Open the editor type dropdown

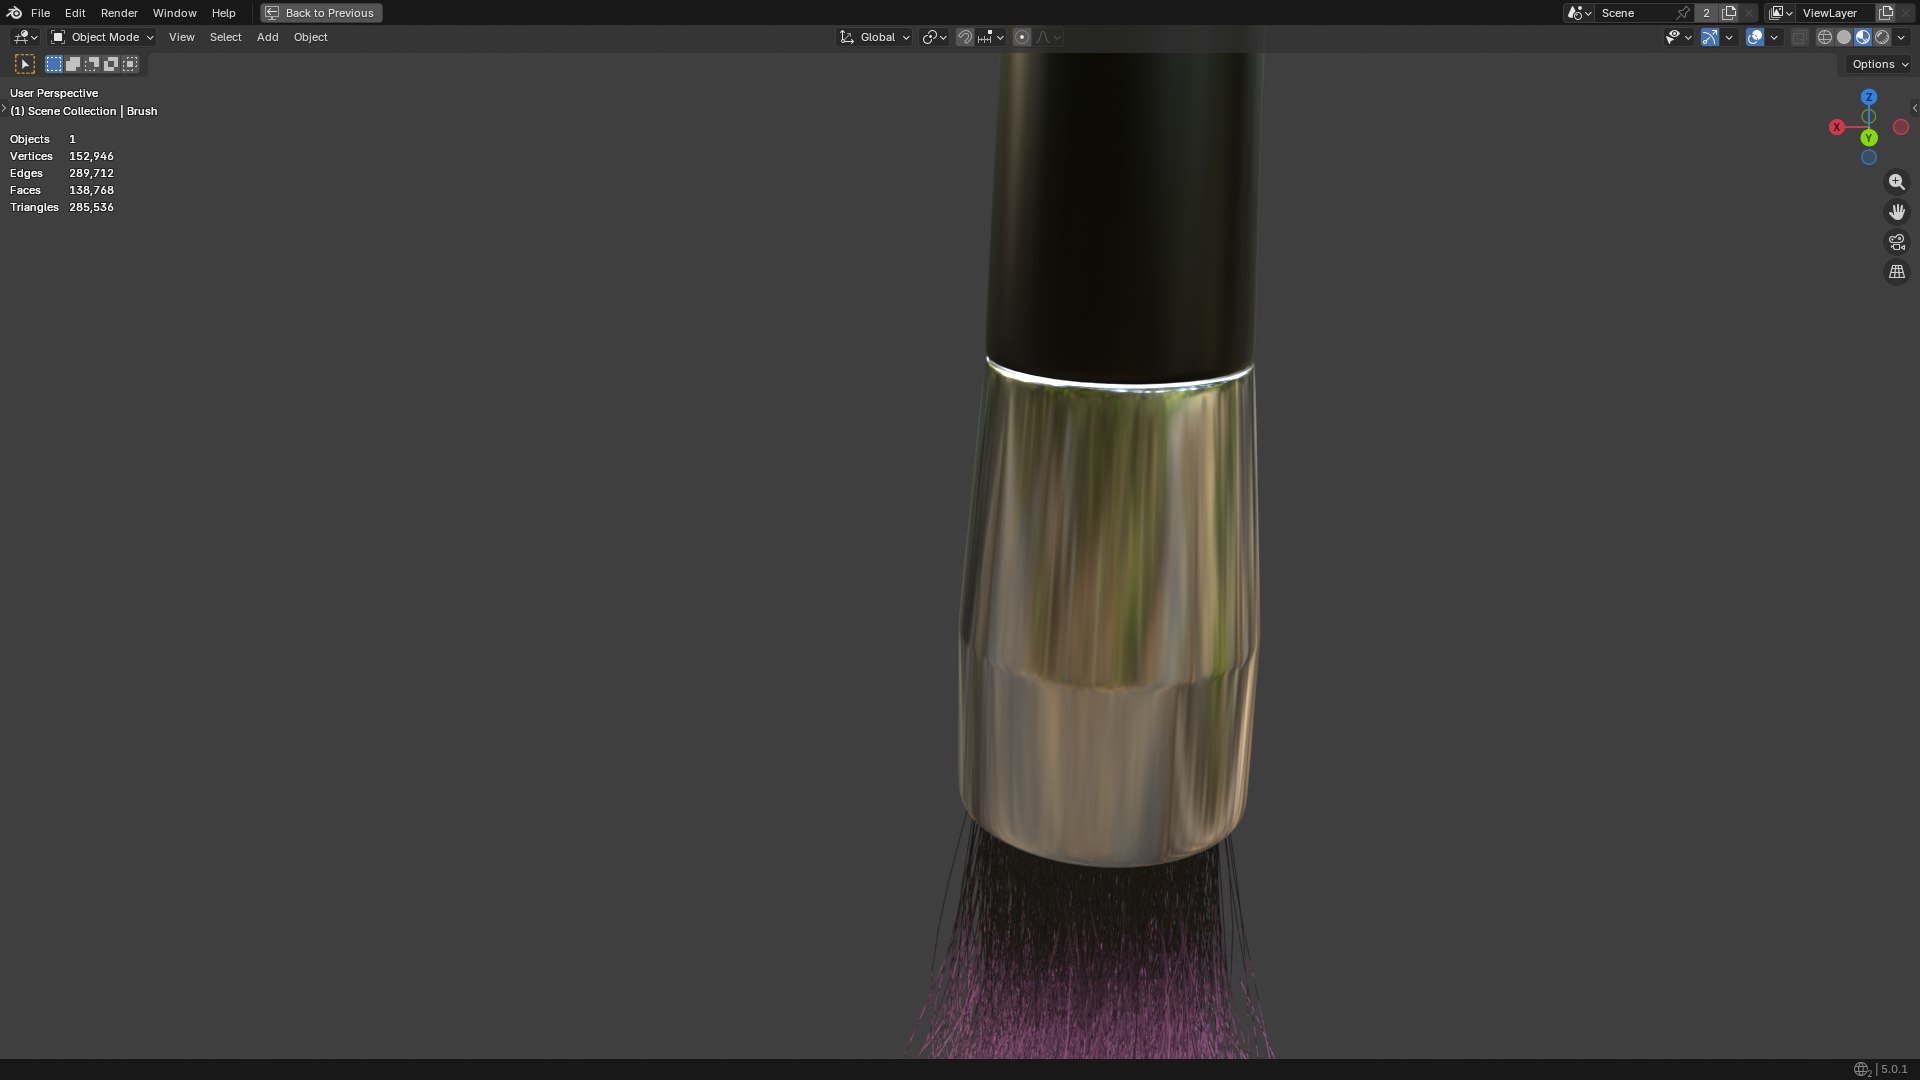[25, 37]
